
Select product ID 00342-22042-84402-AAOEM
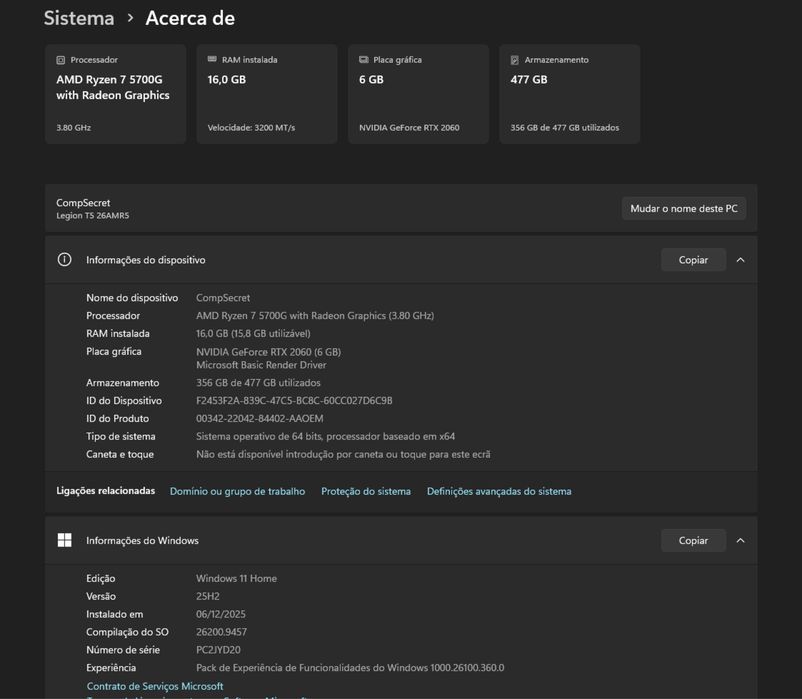coord(260,418)
